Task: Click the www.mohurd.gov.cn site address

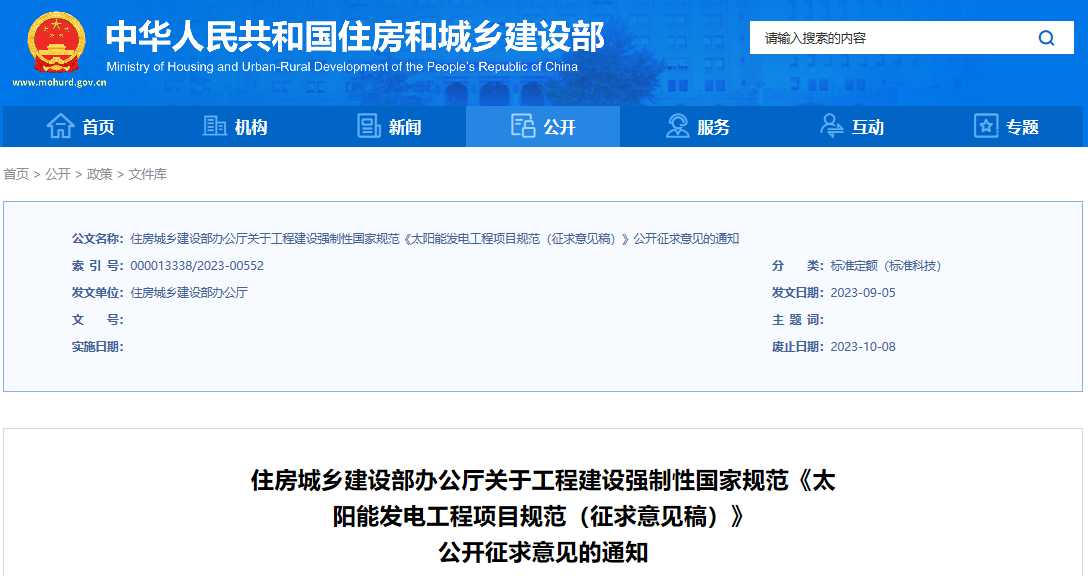Action: 59,83
